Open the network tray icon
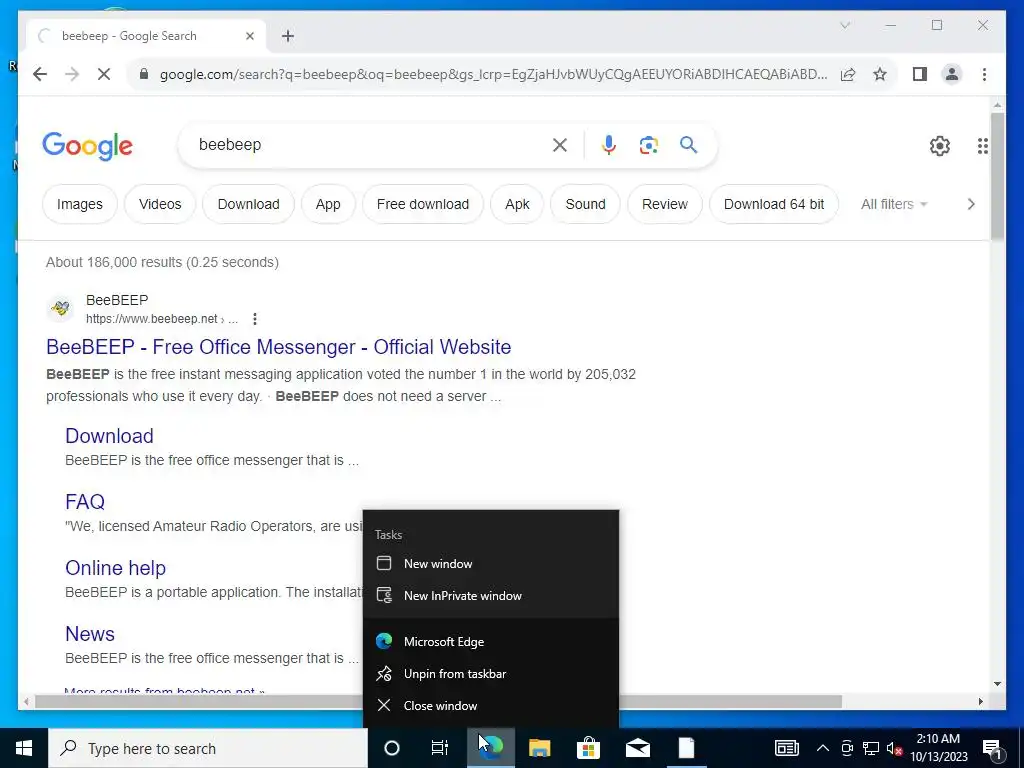Image resolution: width=1024 pixels, height=768 pixels. tap(871, 748)
